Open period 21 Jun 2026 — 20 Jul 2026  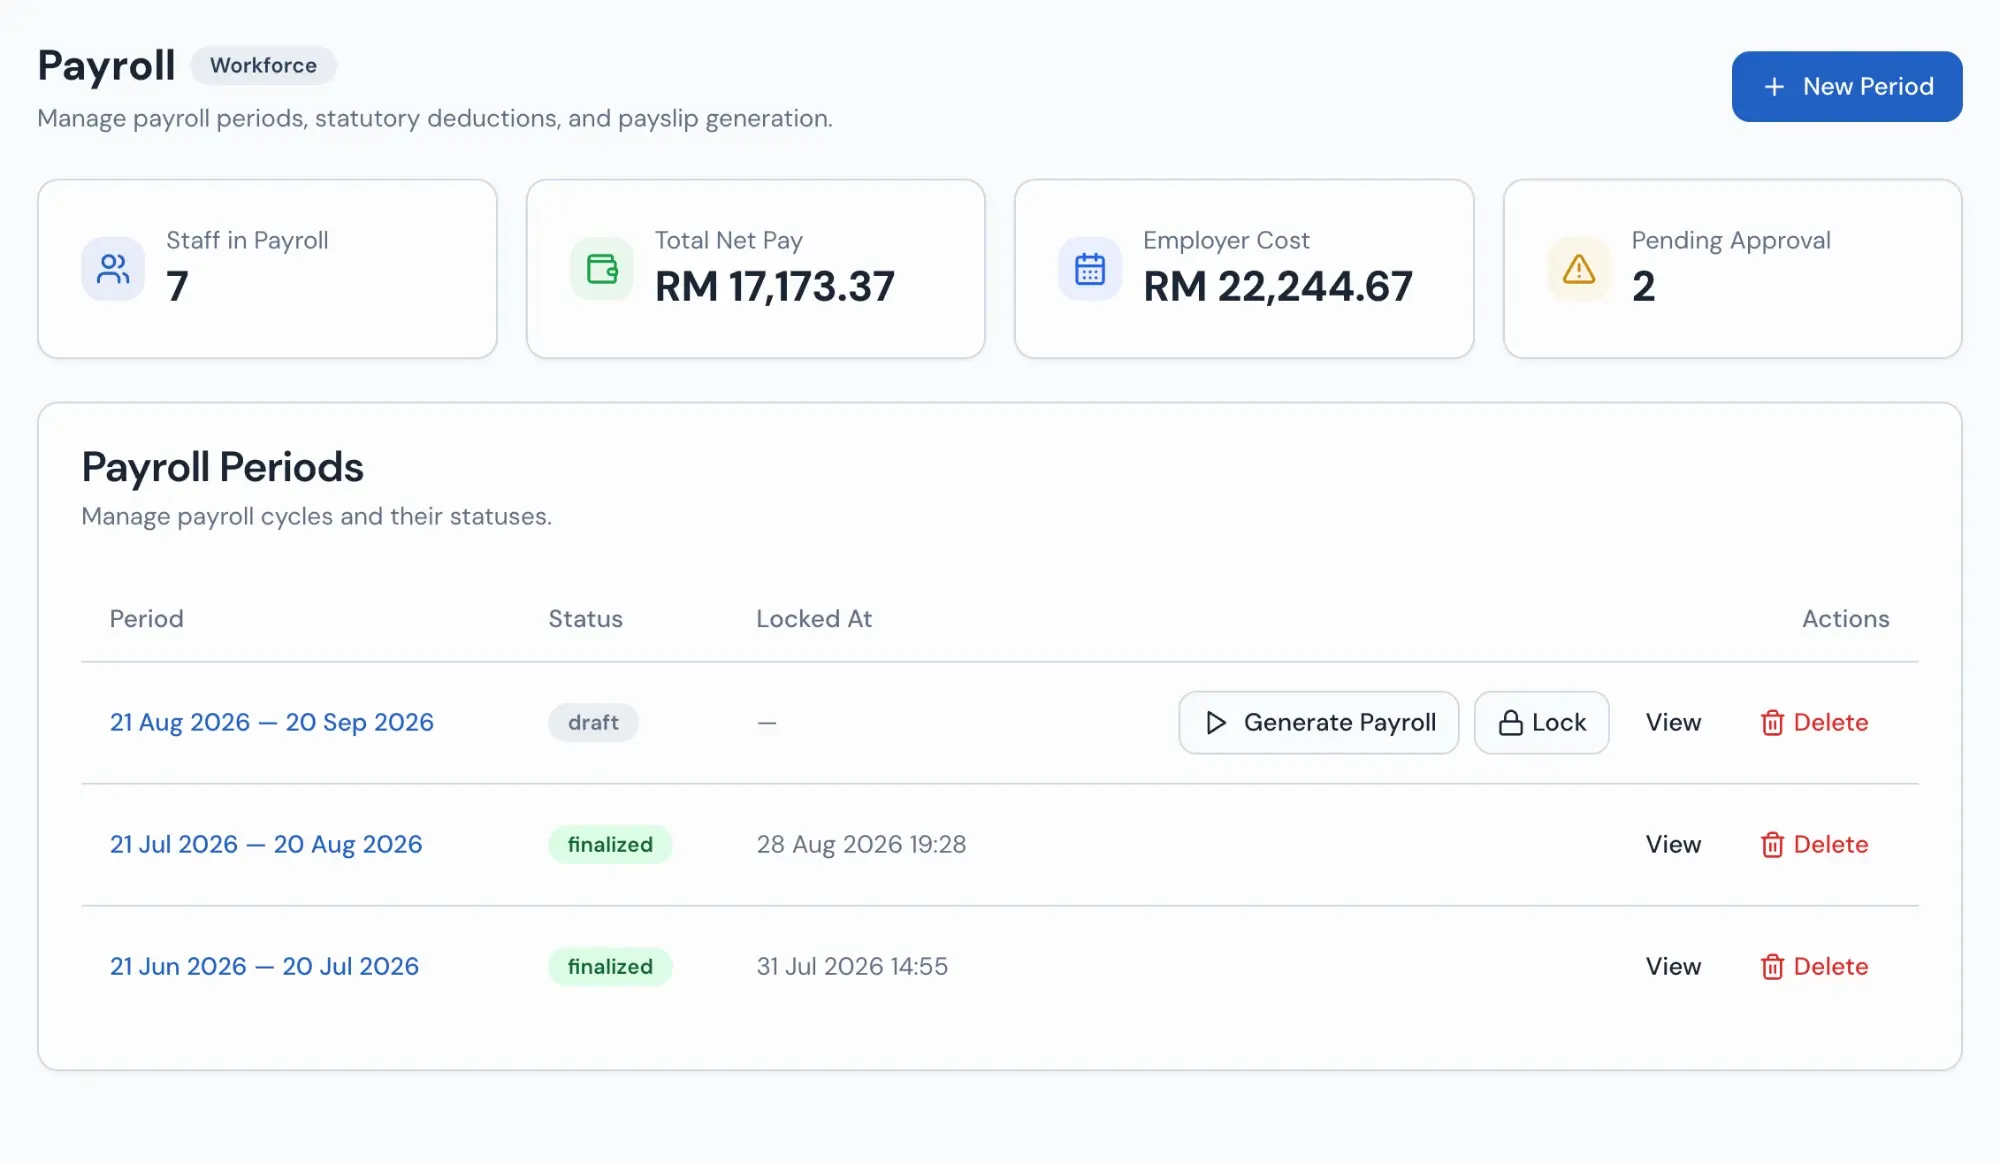tap(264, 967)
